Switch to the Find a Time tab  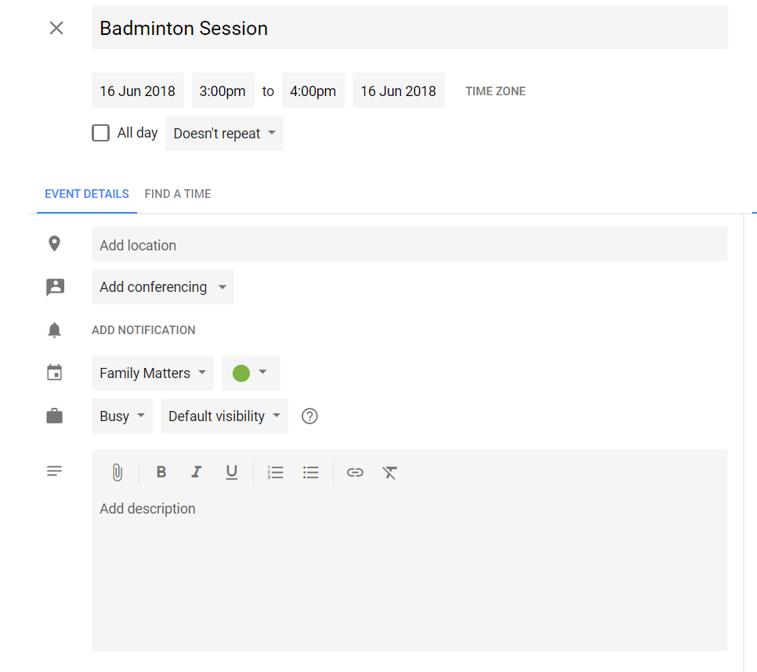(178, 194)
